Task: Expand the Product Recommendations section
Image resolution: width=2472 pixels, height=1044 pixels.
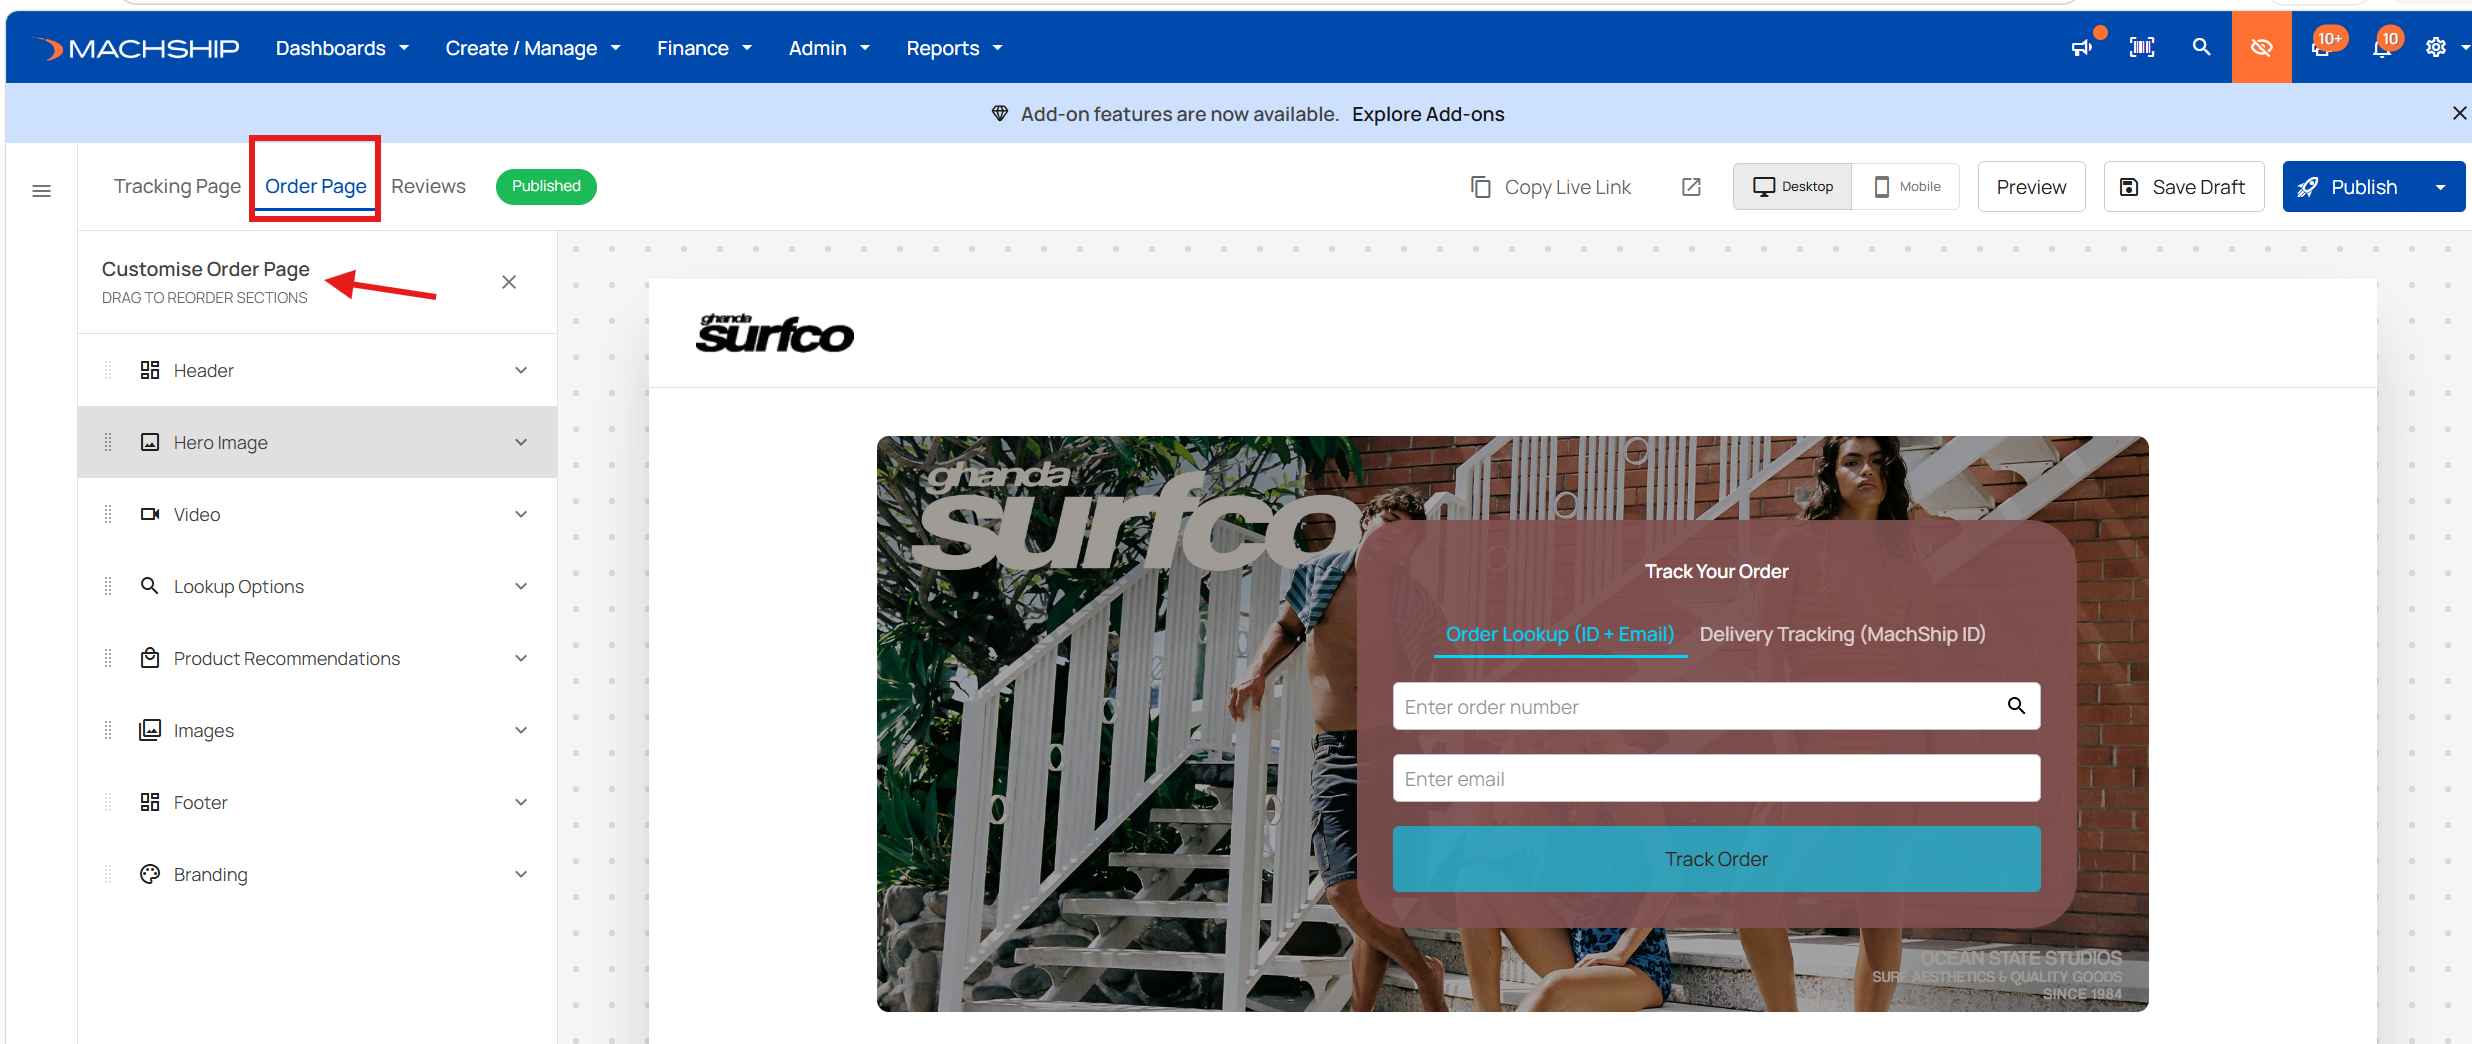Action: pyautogui.click(x=521, y=658)
